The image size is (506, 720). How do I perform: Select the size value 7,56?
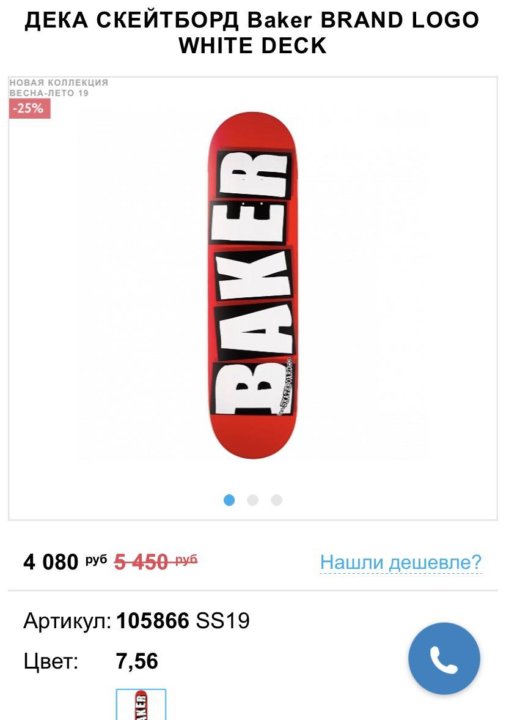point(137,661)
